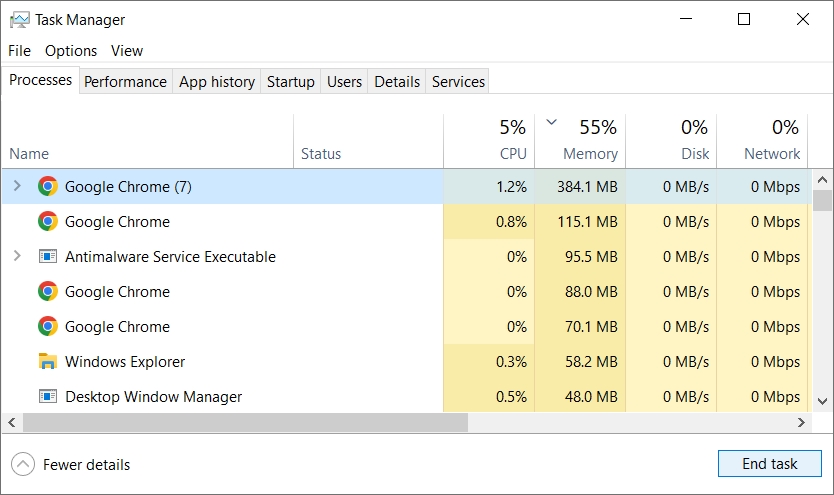834x495 pixels.
Task: Click the 1.2% CPU value
Action: coord(511,187)
